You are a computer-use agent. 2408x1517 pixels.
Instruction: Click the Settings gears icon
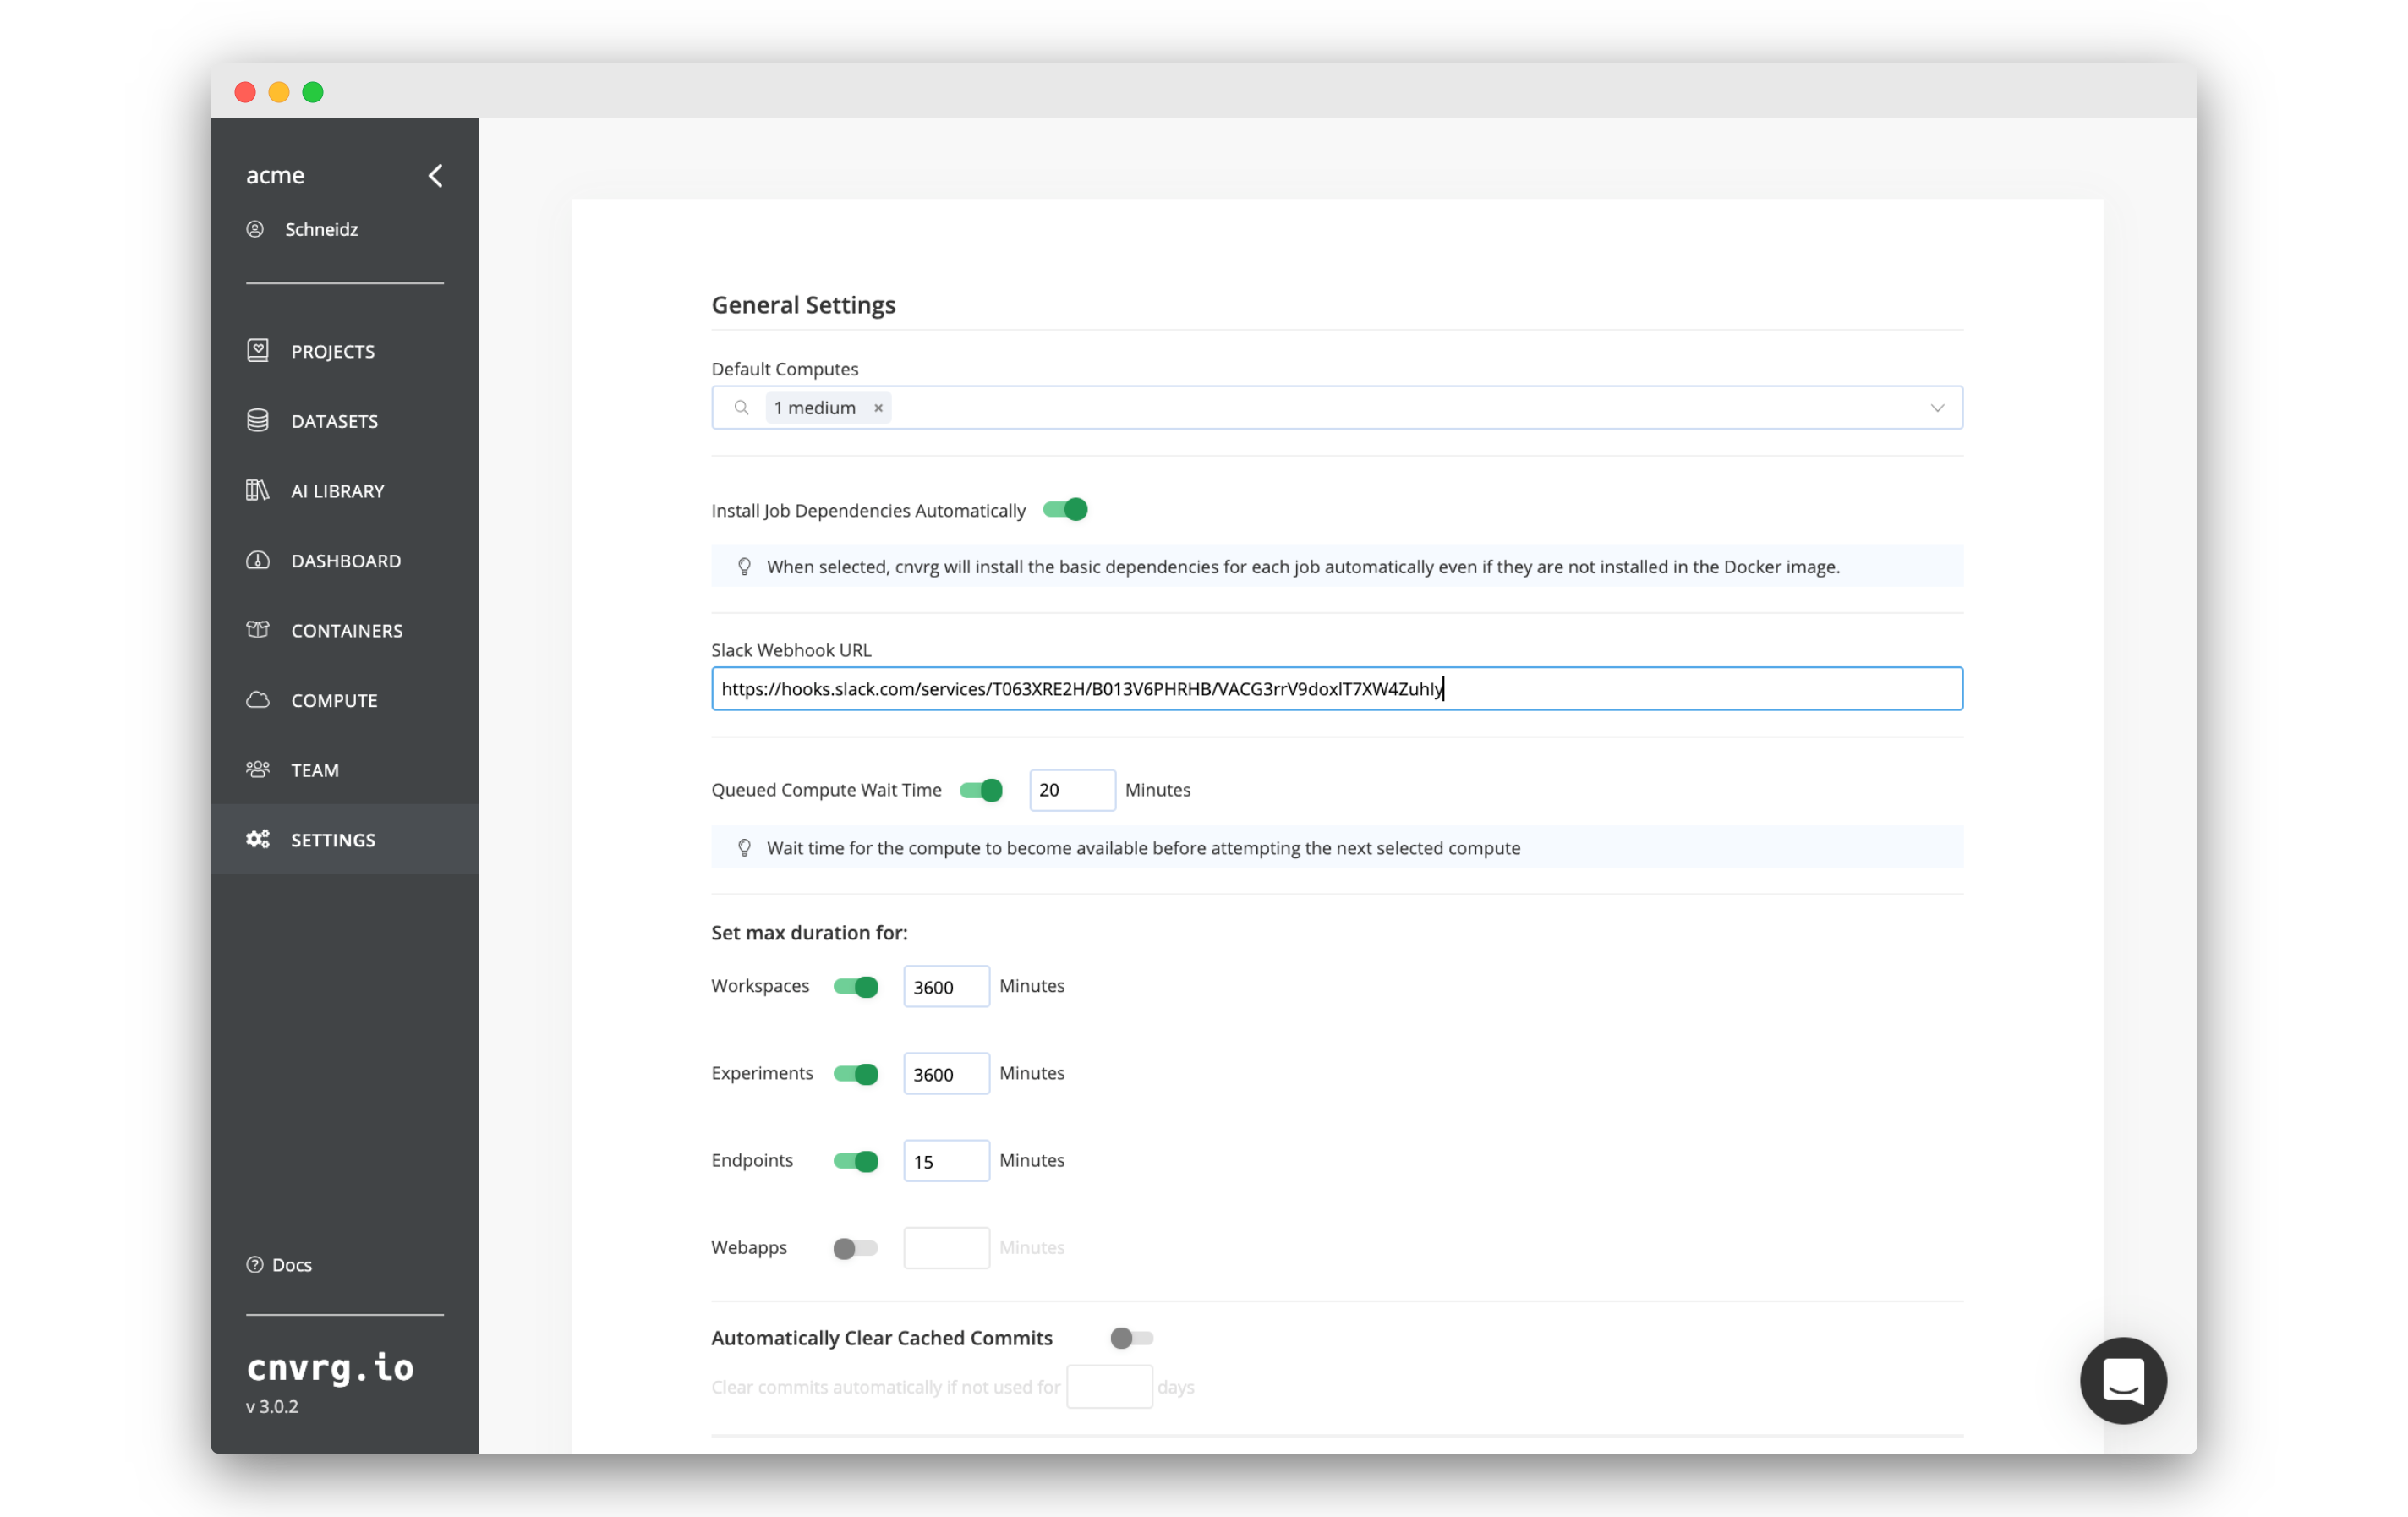pyautogui.click(x=258, y=839)
